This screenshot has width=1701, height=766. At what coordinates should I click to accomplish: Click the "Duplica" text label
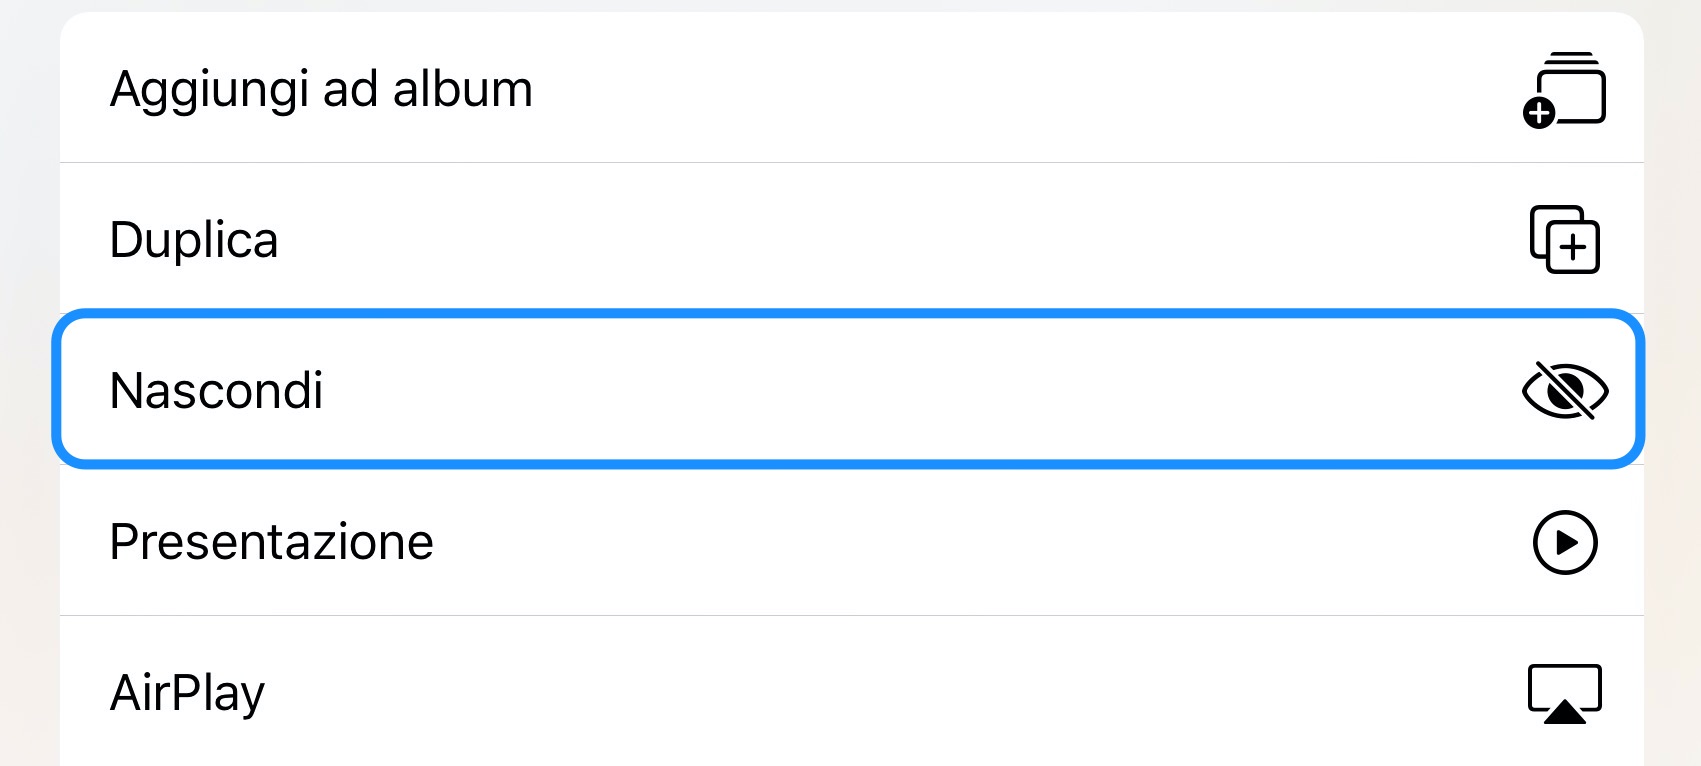(194, 240)
